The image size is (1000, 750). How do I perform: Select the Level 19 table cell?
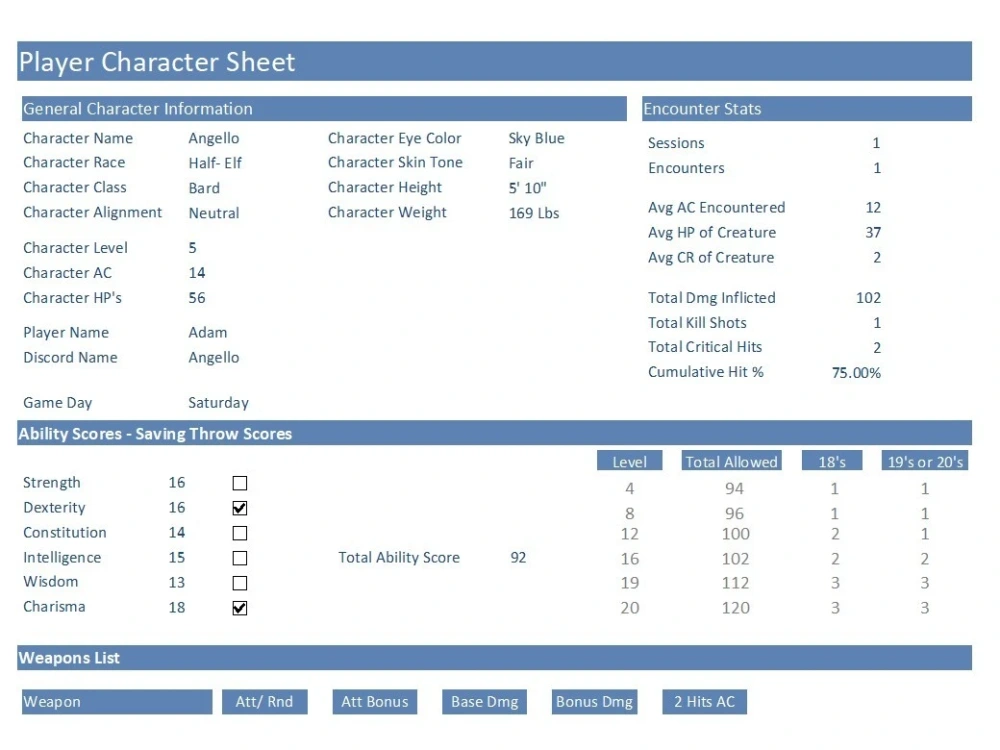point(629,583)
